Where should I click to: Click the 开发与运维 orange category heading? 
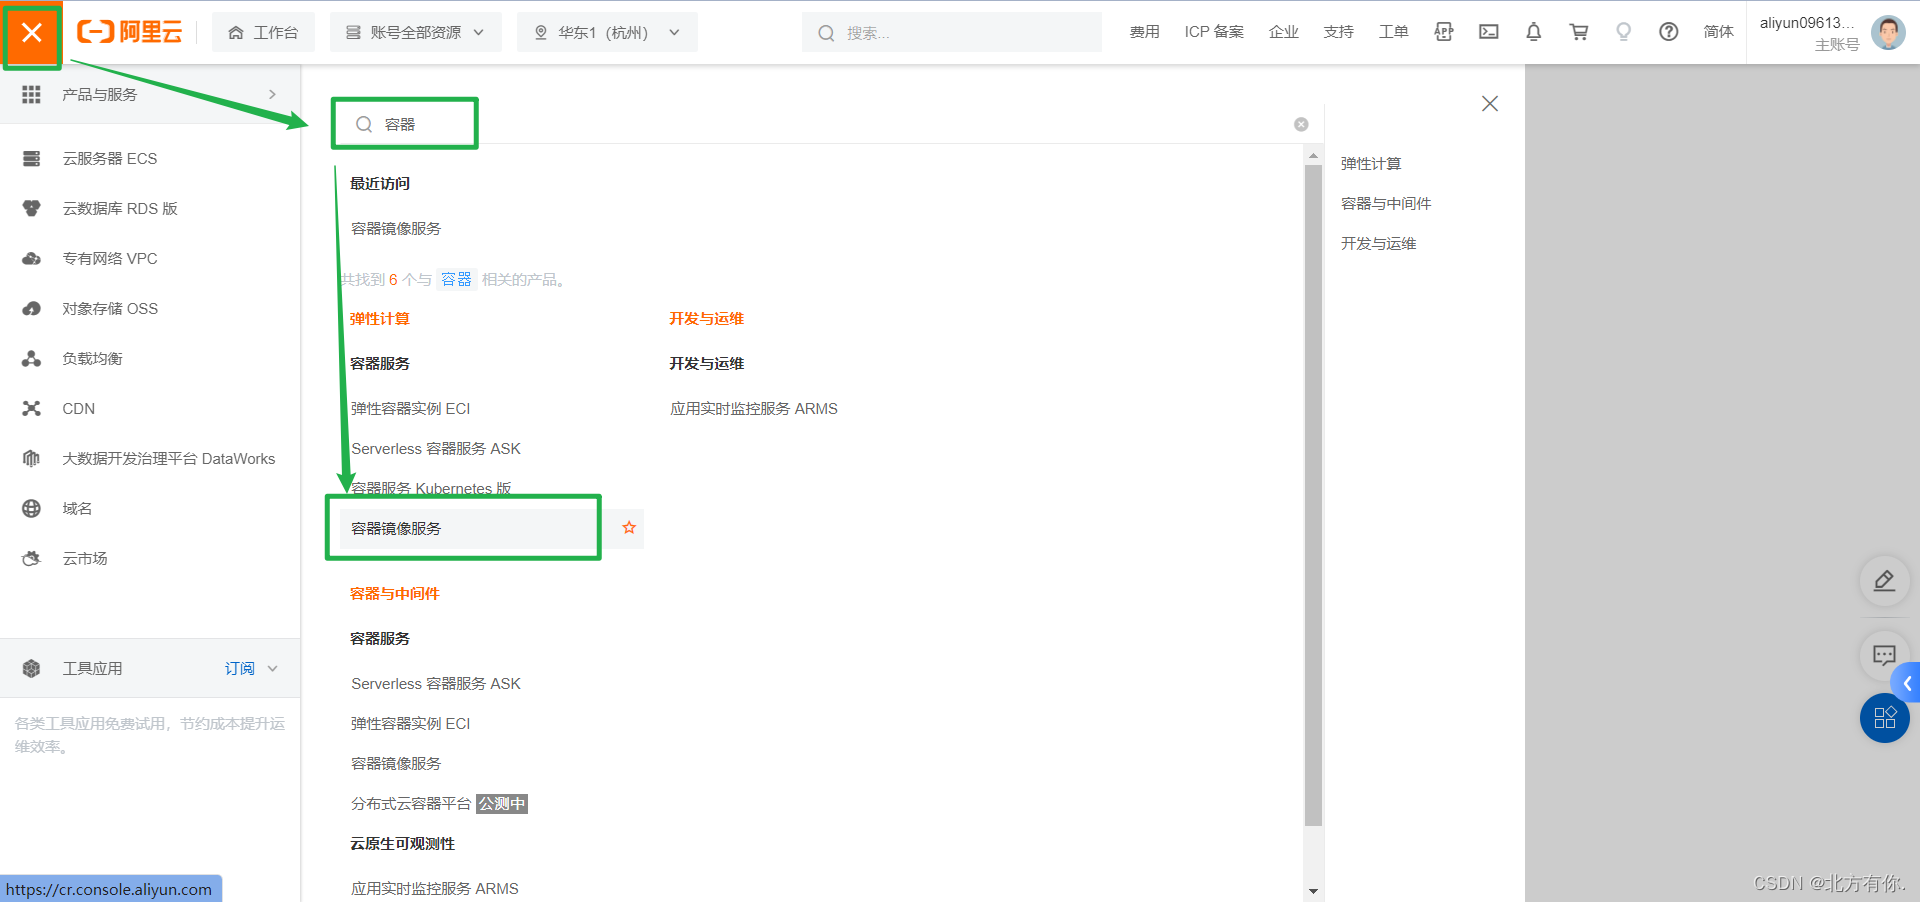click(707, 319)
